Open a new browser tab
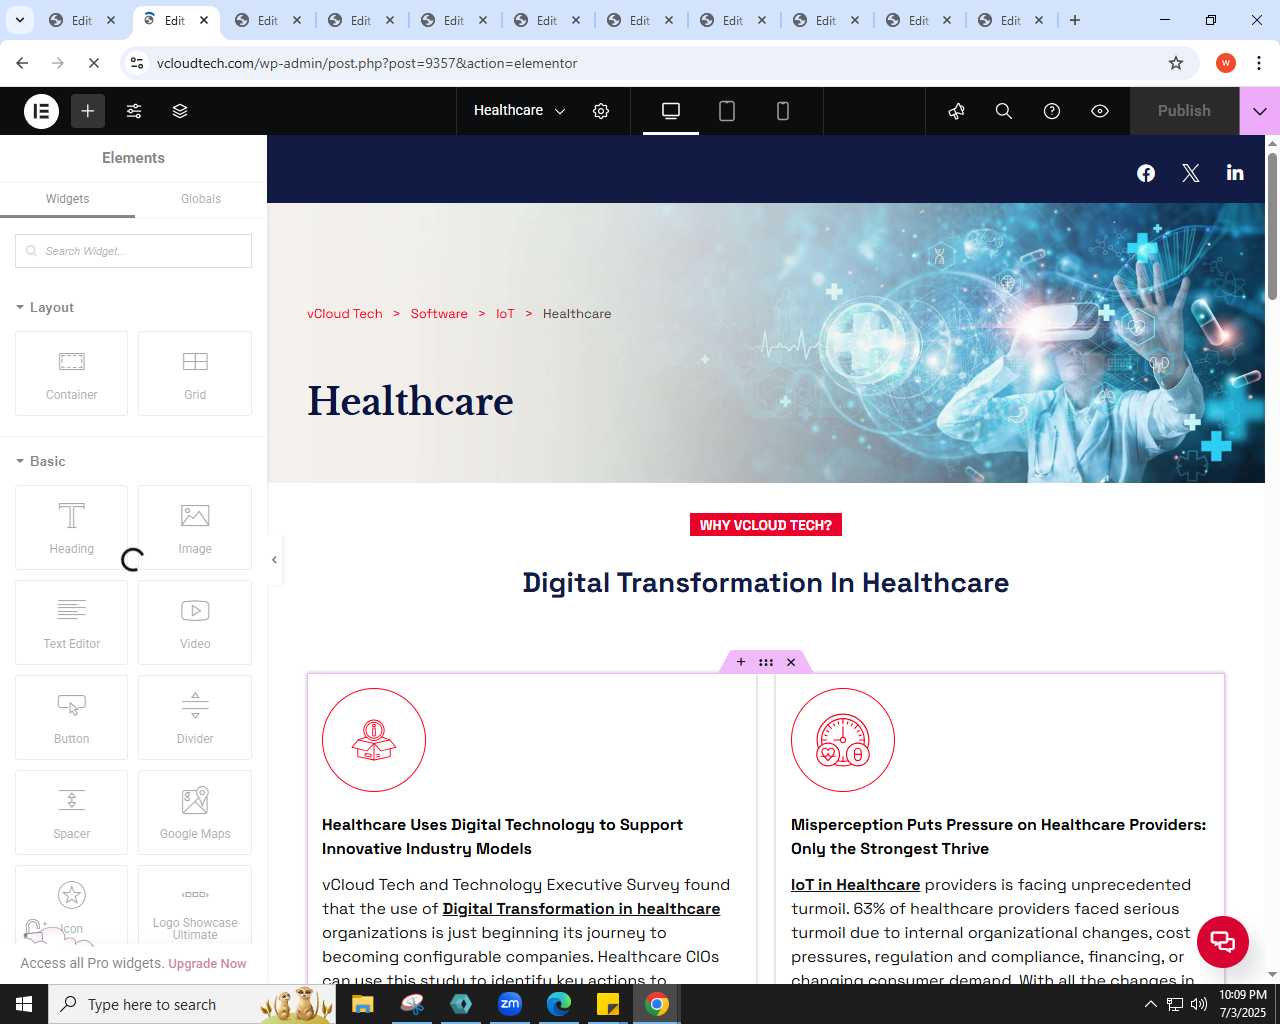Viewport: 1280px width, 1024px height. pyautogui.click(x=1075, y=20)
